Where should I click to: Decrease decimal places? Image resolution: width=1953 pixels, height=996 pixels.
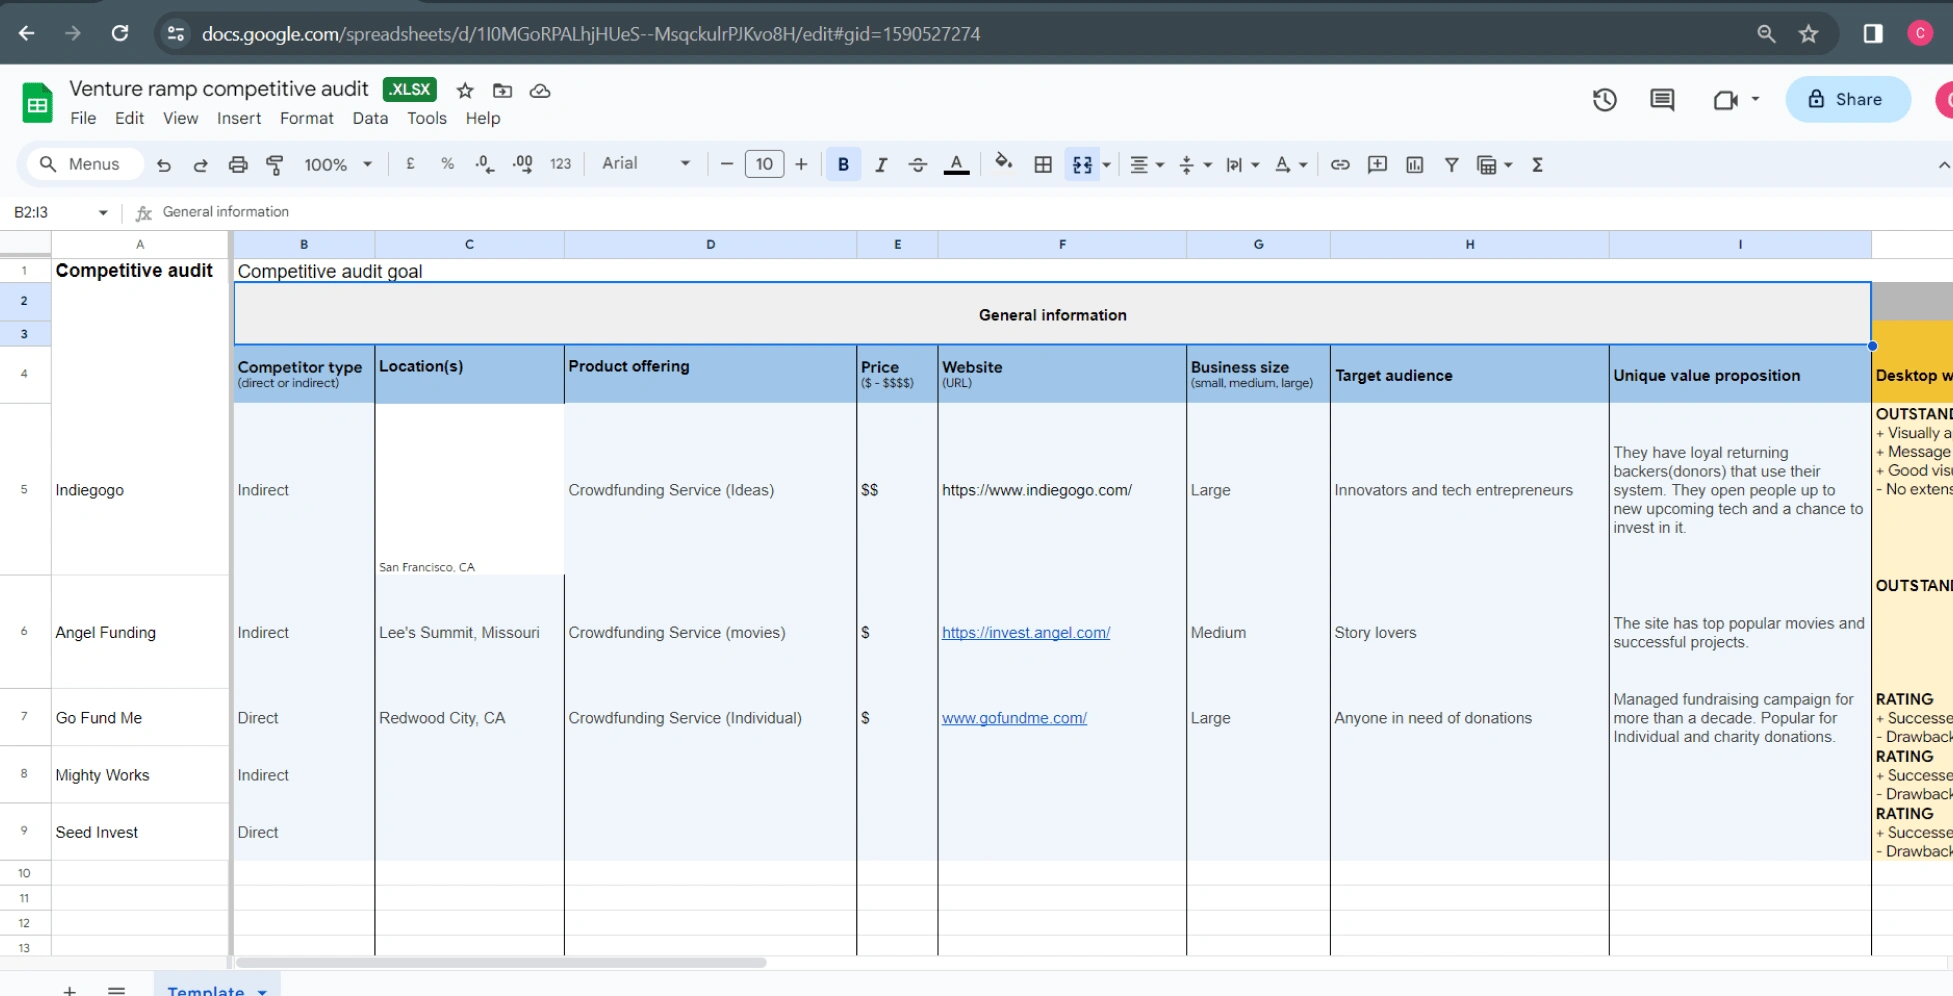pos(485,164)
